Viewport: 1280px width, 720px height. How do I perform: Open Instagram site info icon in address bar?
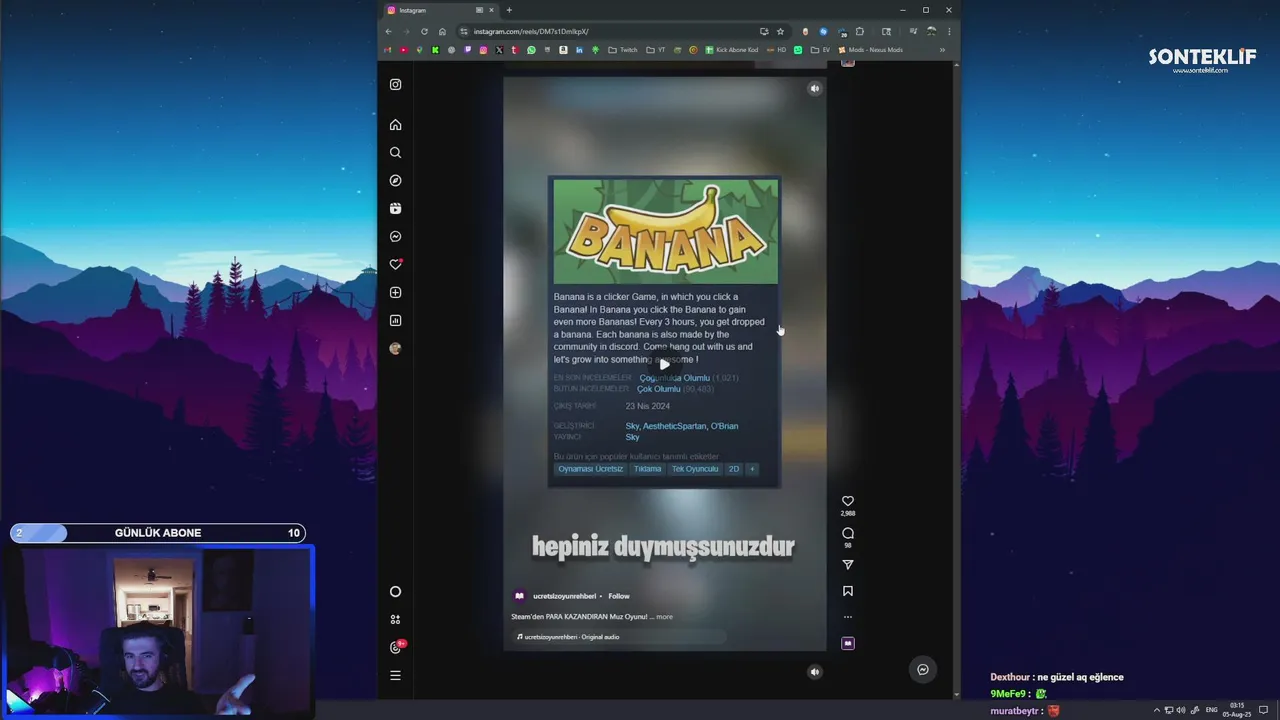(x=463, y=31)
